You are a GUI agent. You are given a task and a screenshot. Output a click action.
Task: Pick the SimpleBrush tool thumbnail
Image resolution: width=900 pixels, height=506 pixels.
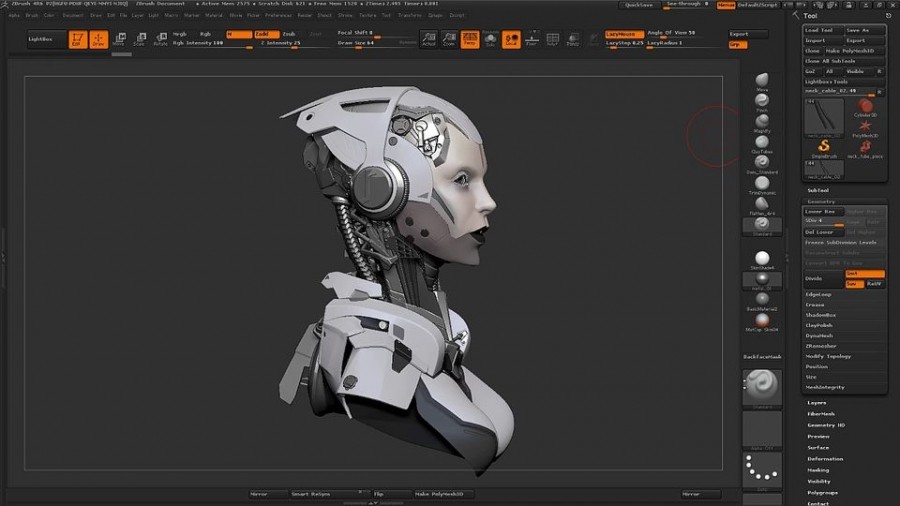point(824,148)
